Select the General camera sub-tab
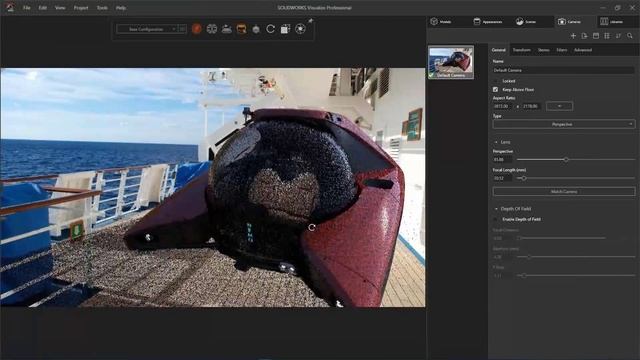Viewport: 640px width, 360px height. [498, 50]
